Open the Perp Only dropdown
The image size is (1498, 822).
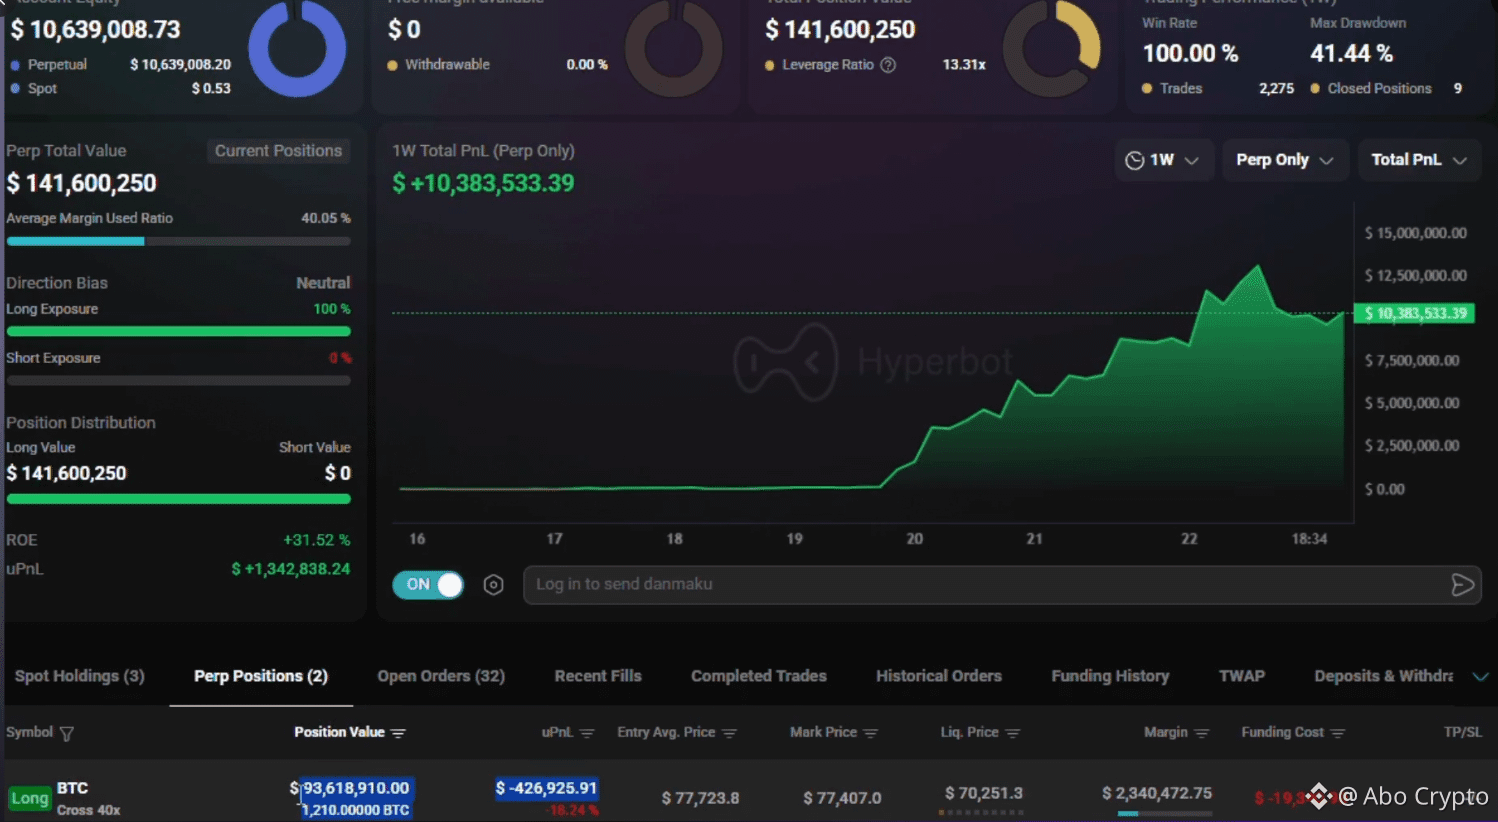click(x=1285, y=160)
